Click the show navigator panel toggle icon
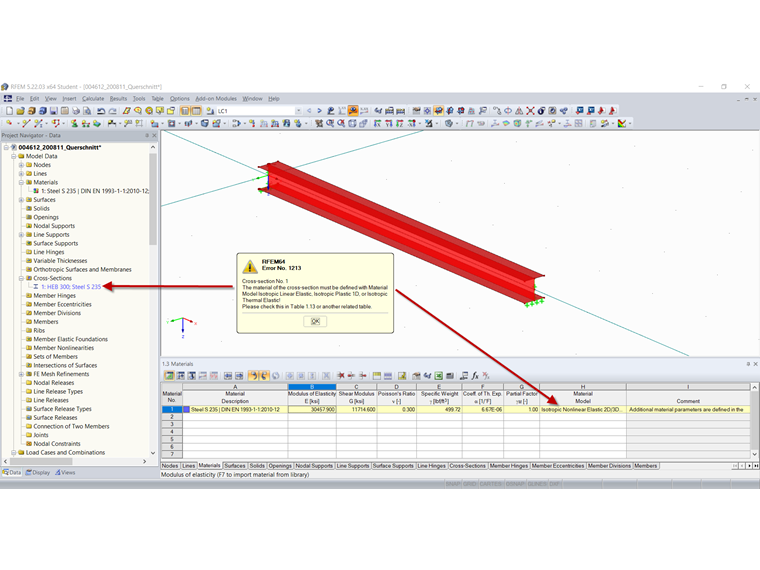760x570 pixels. [185, 111]
